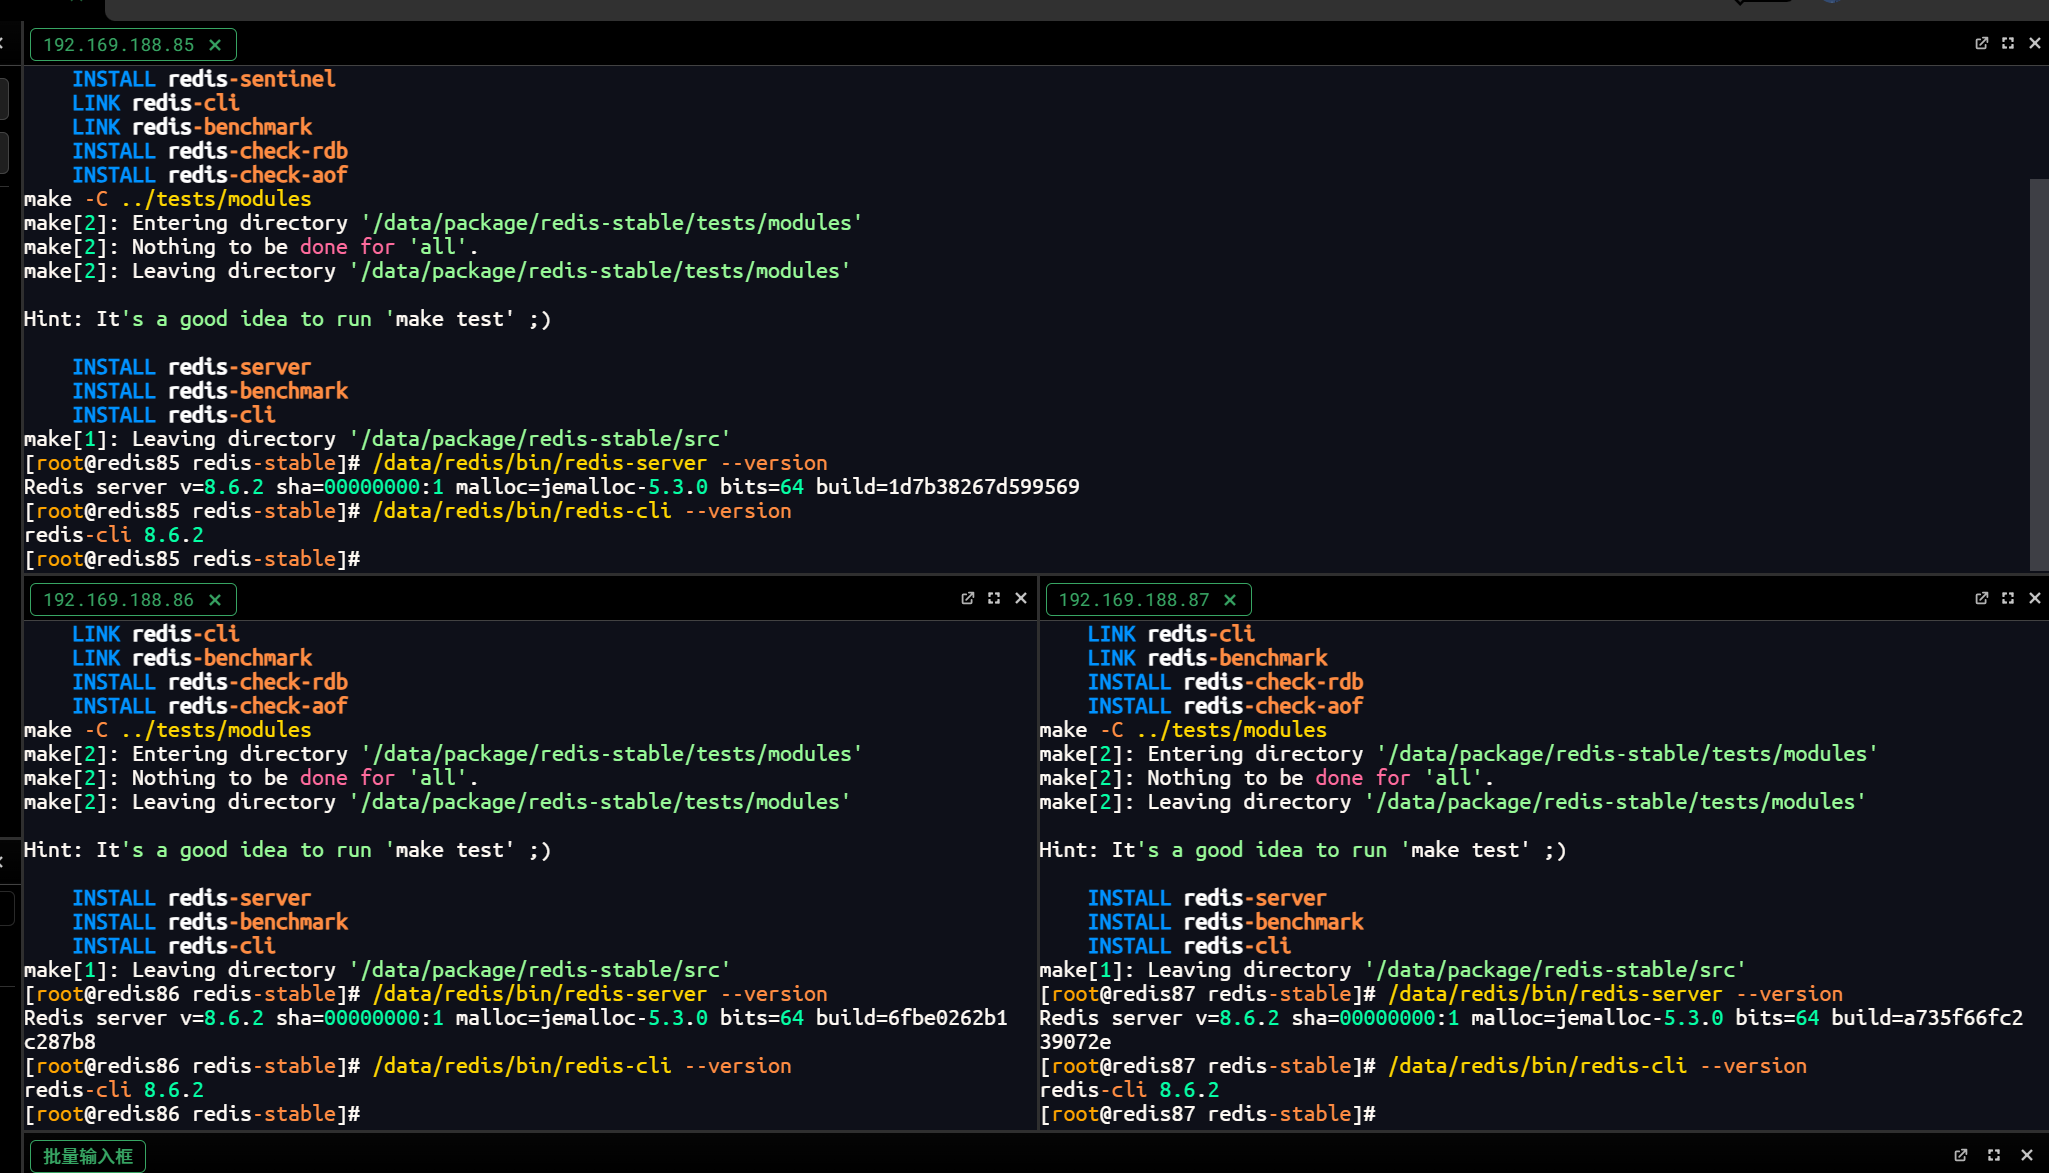The width and height of the screenshot is (2049, 1173).
Task: Fullscreen the 192.169.188.85 terminal pane
Action: (2008, 43)
